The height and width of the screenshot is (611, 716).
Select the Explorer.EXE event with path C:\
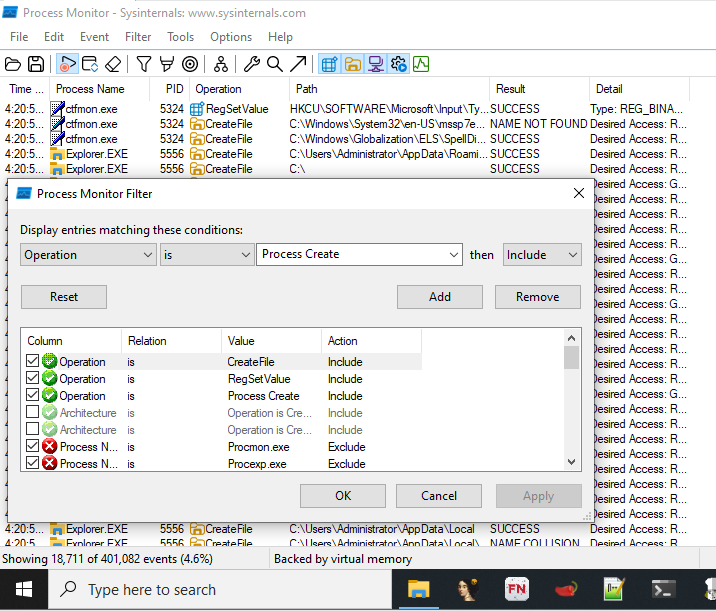[346, 169]
